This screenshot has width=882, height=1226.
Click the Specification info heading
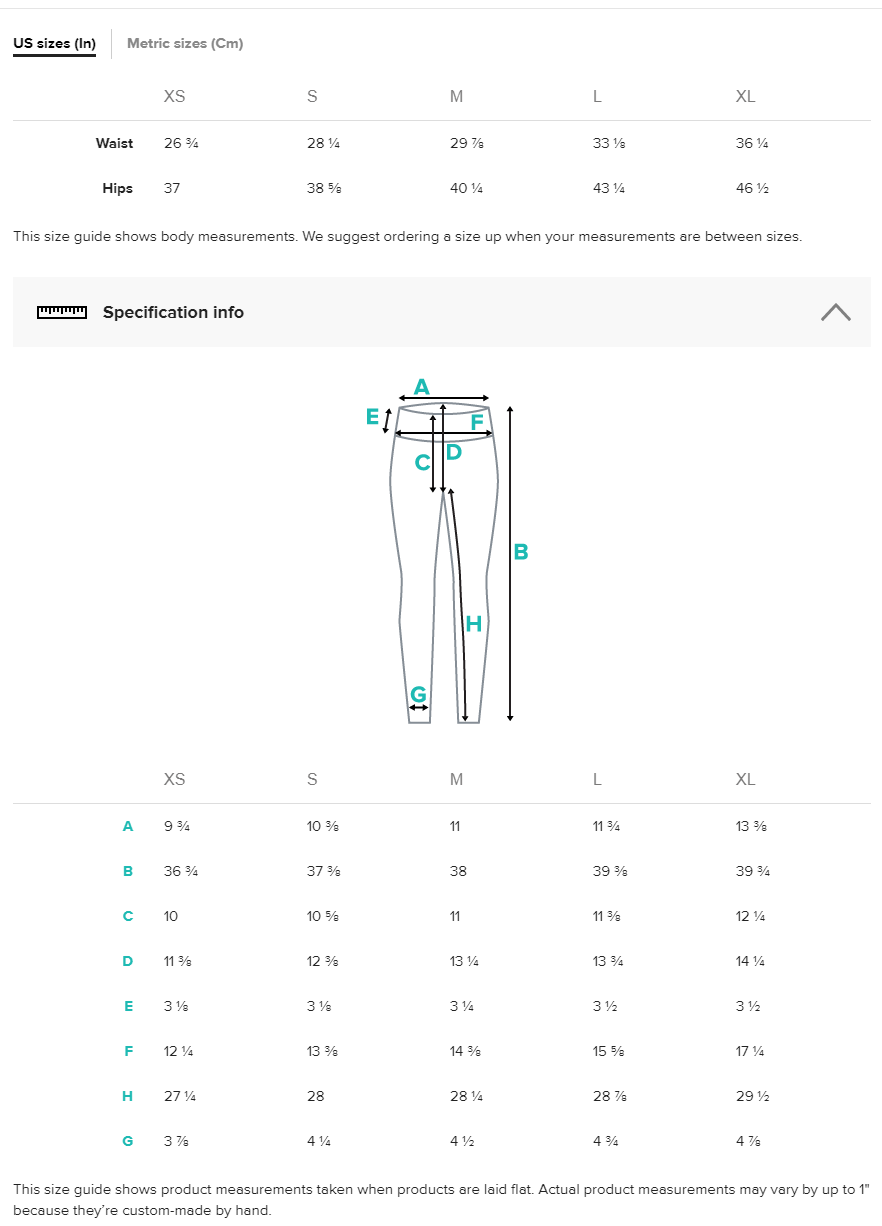pos(173,312)
